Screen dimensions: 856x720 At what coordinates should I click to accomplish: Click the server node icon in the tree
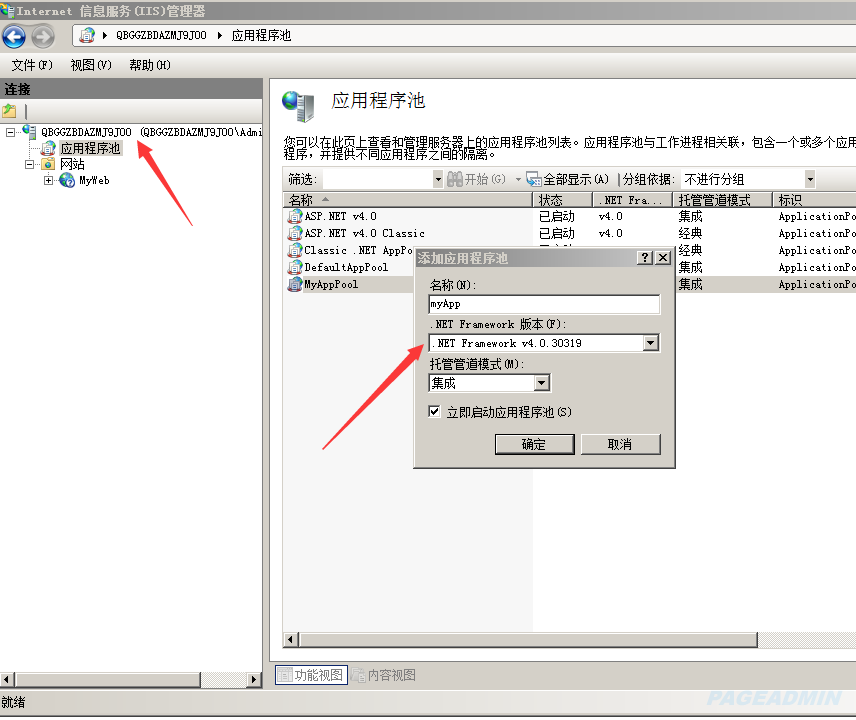29,132
